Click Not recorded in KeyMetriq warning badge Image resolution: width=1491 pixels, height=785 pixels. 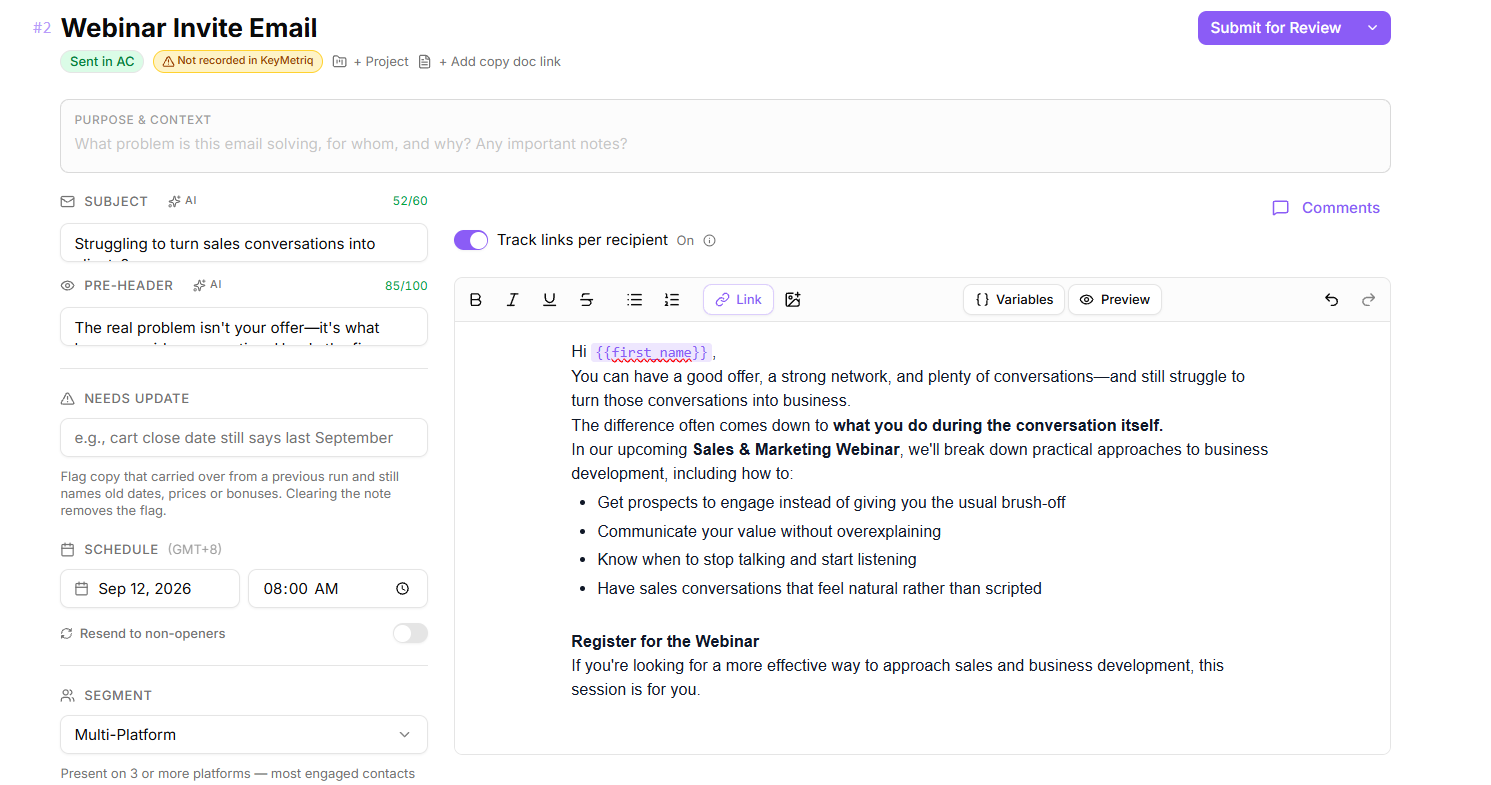pyautogui.click(x=238, y=61)
